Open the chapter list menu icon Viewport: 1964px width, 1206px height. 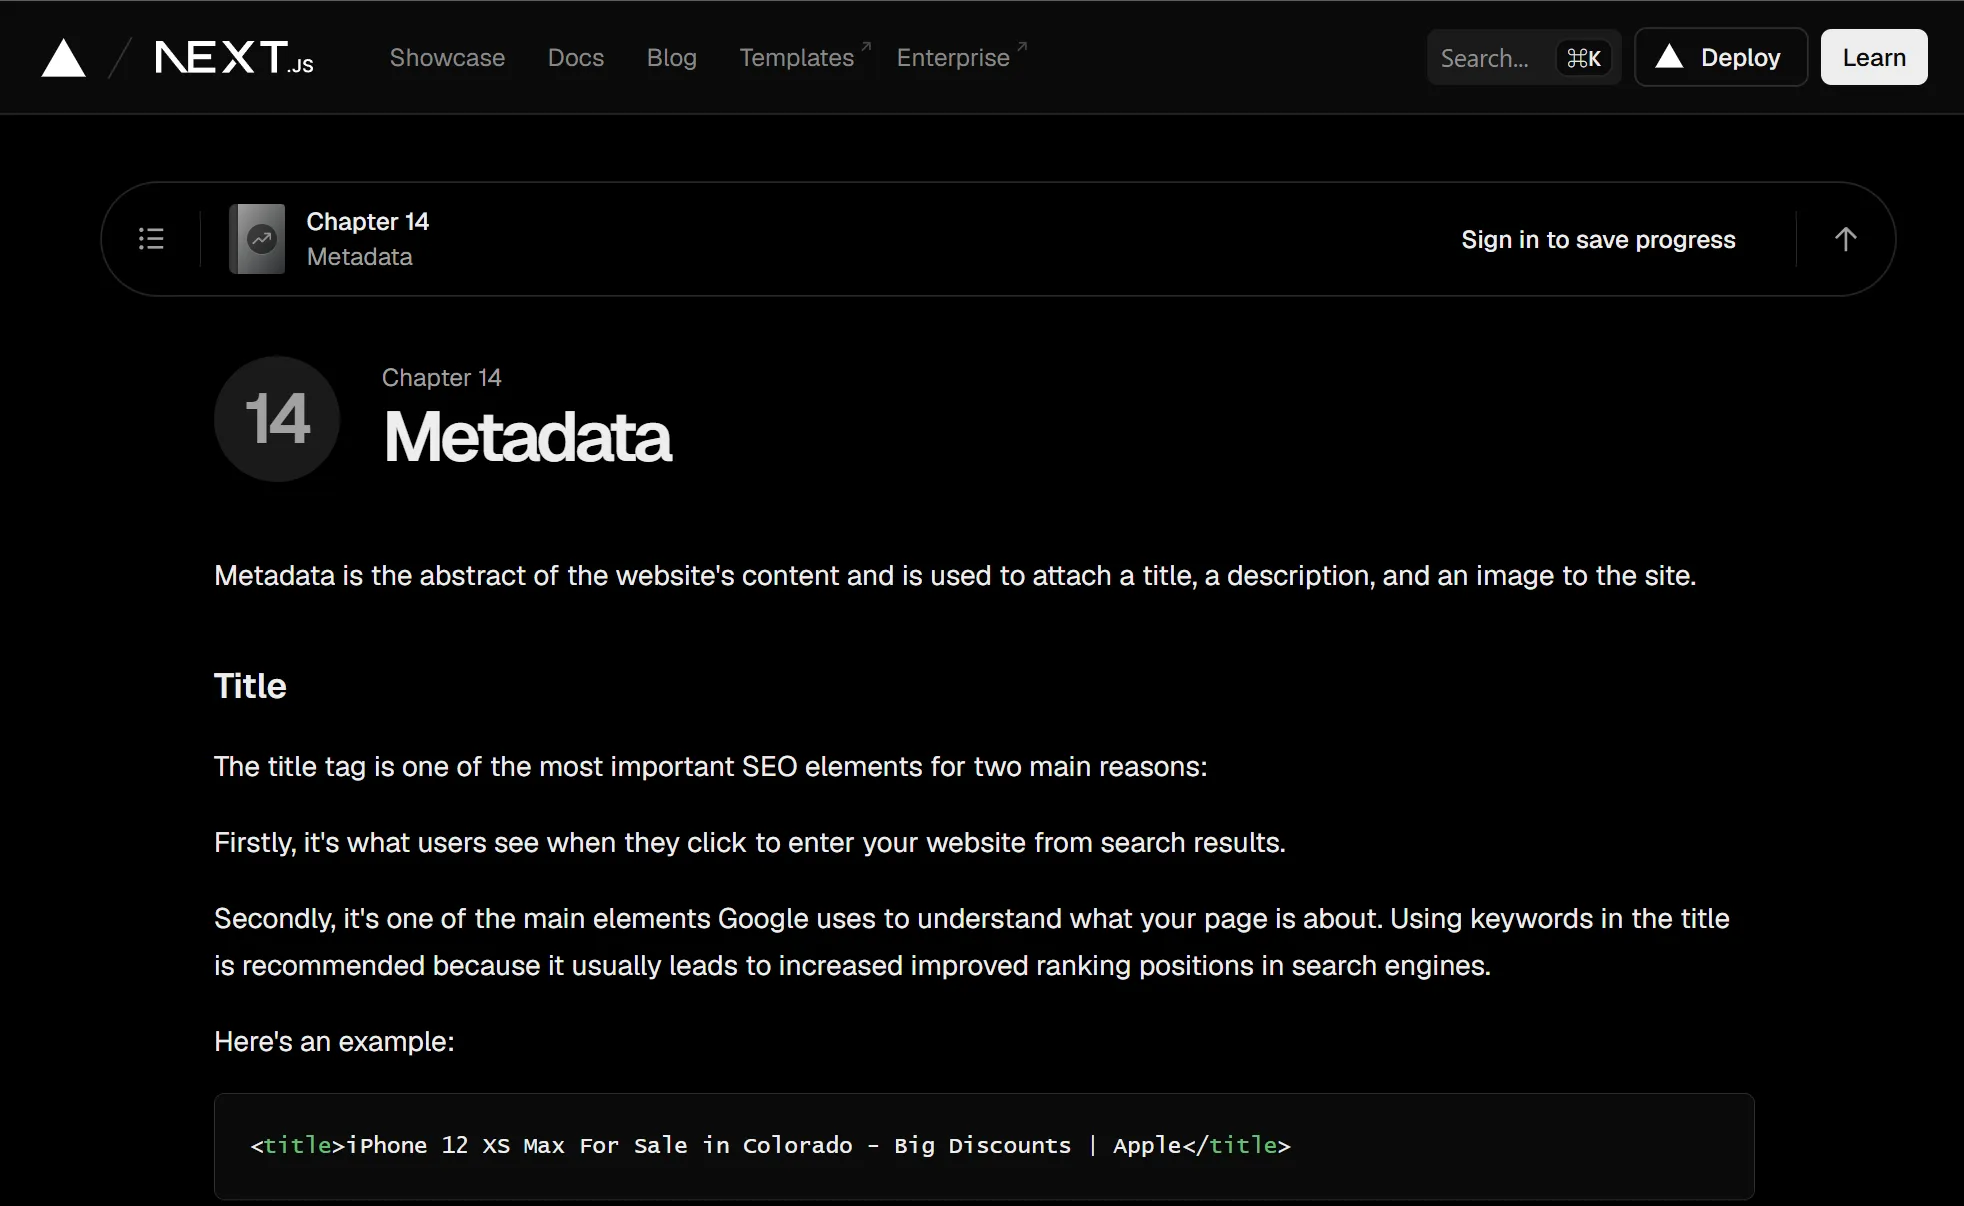(151, 239)
